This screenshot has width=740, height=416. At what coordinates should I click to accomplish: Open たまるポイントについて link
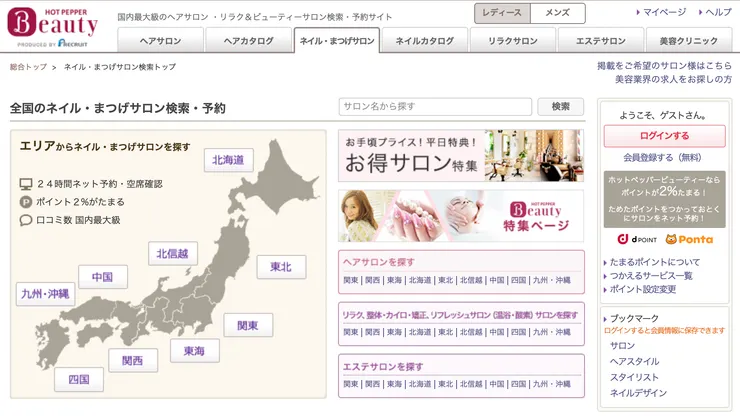[x=654, y=262]
